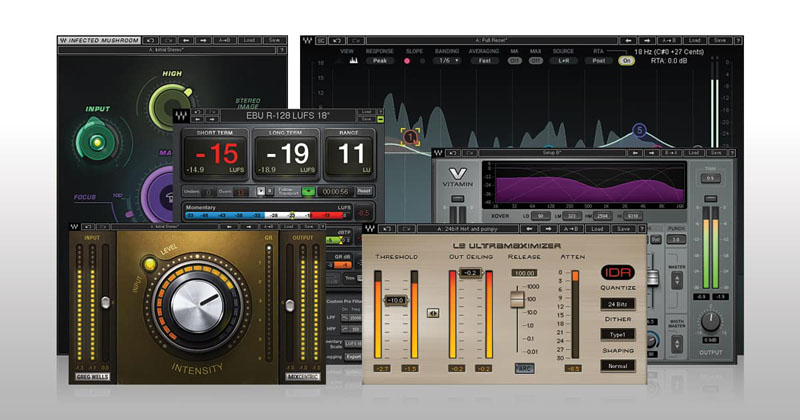Click Save in the EQ plugin toolbar

pyautogui.click(x=720, y=40)
